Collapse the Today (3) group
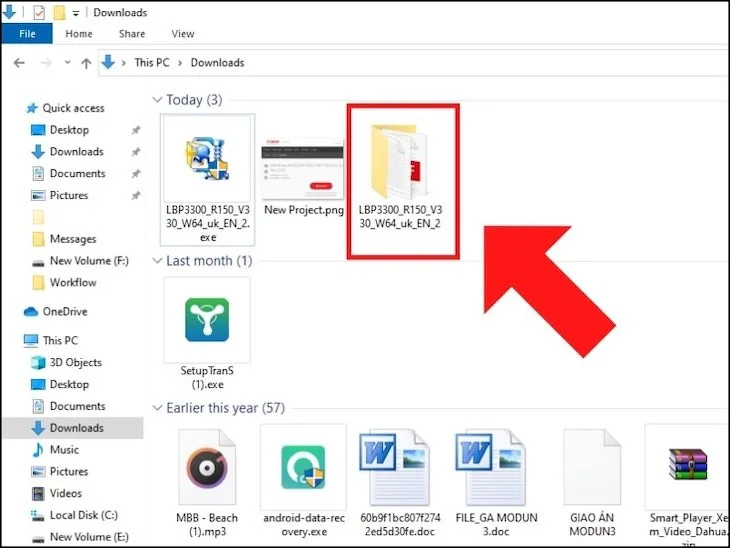 pos(156,100)
